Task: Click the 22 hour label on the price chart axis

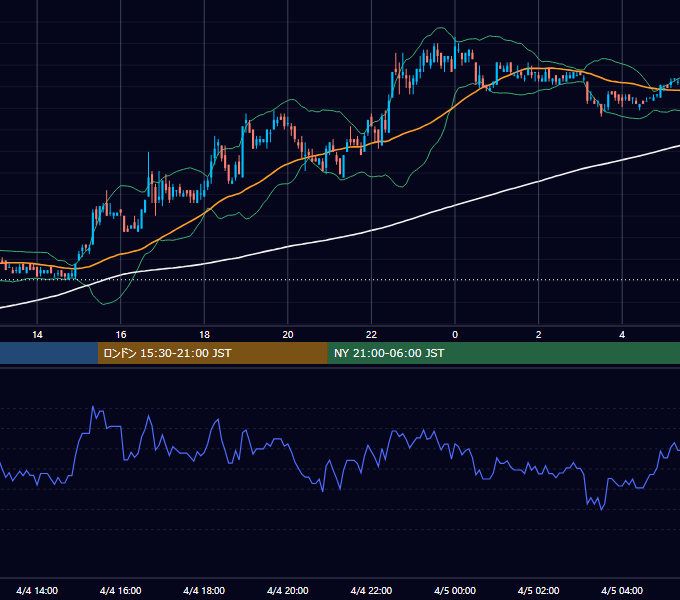Action: (x=371, y=335)
